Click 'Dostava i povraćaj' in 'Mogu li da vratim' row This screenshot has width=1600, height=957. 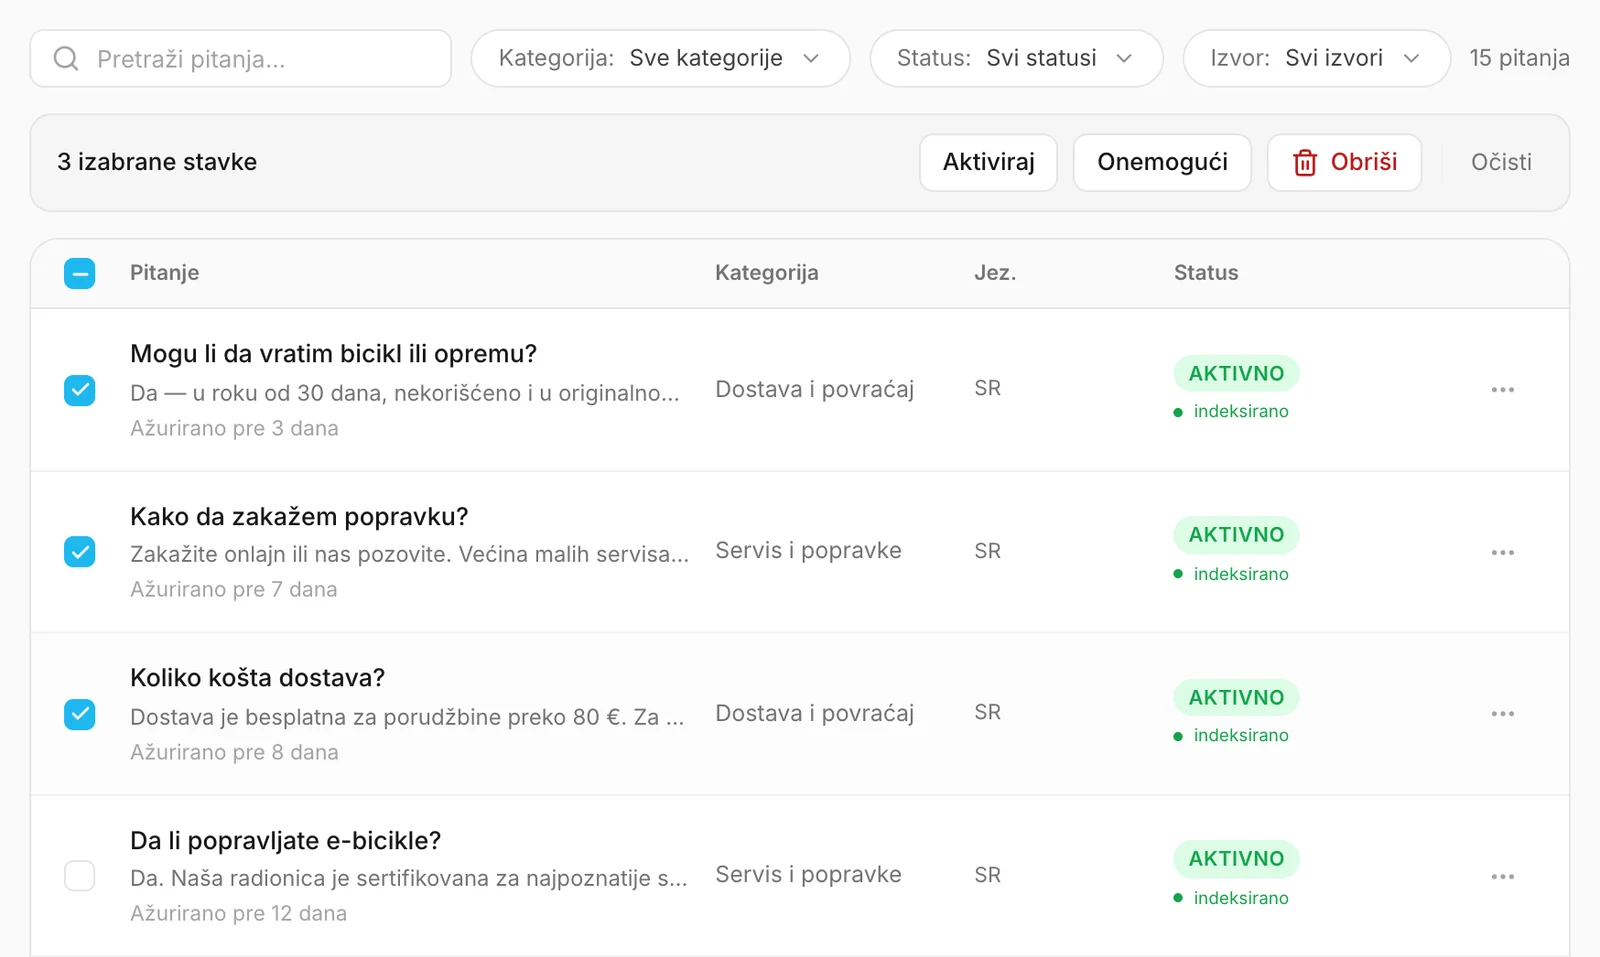point(814,390)
